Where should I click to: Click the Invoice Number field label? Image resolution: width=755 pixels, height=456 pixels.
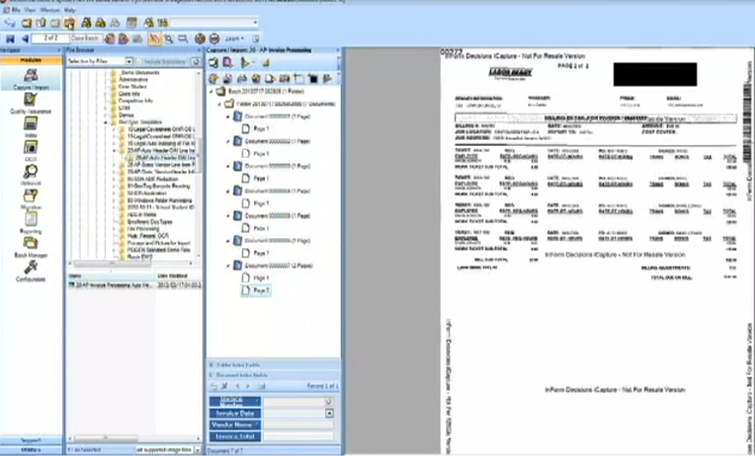(x=235, y=402)
